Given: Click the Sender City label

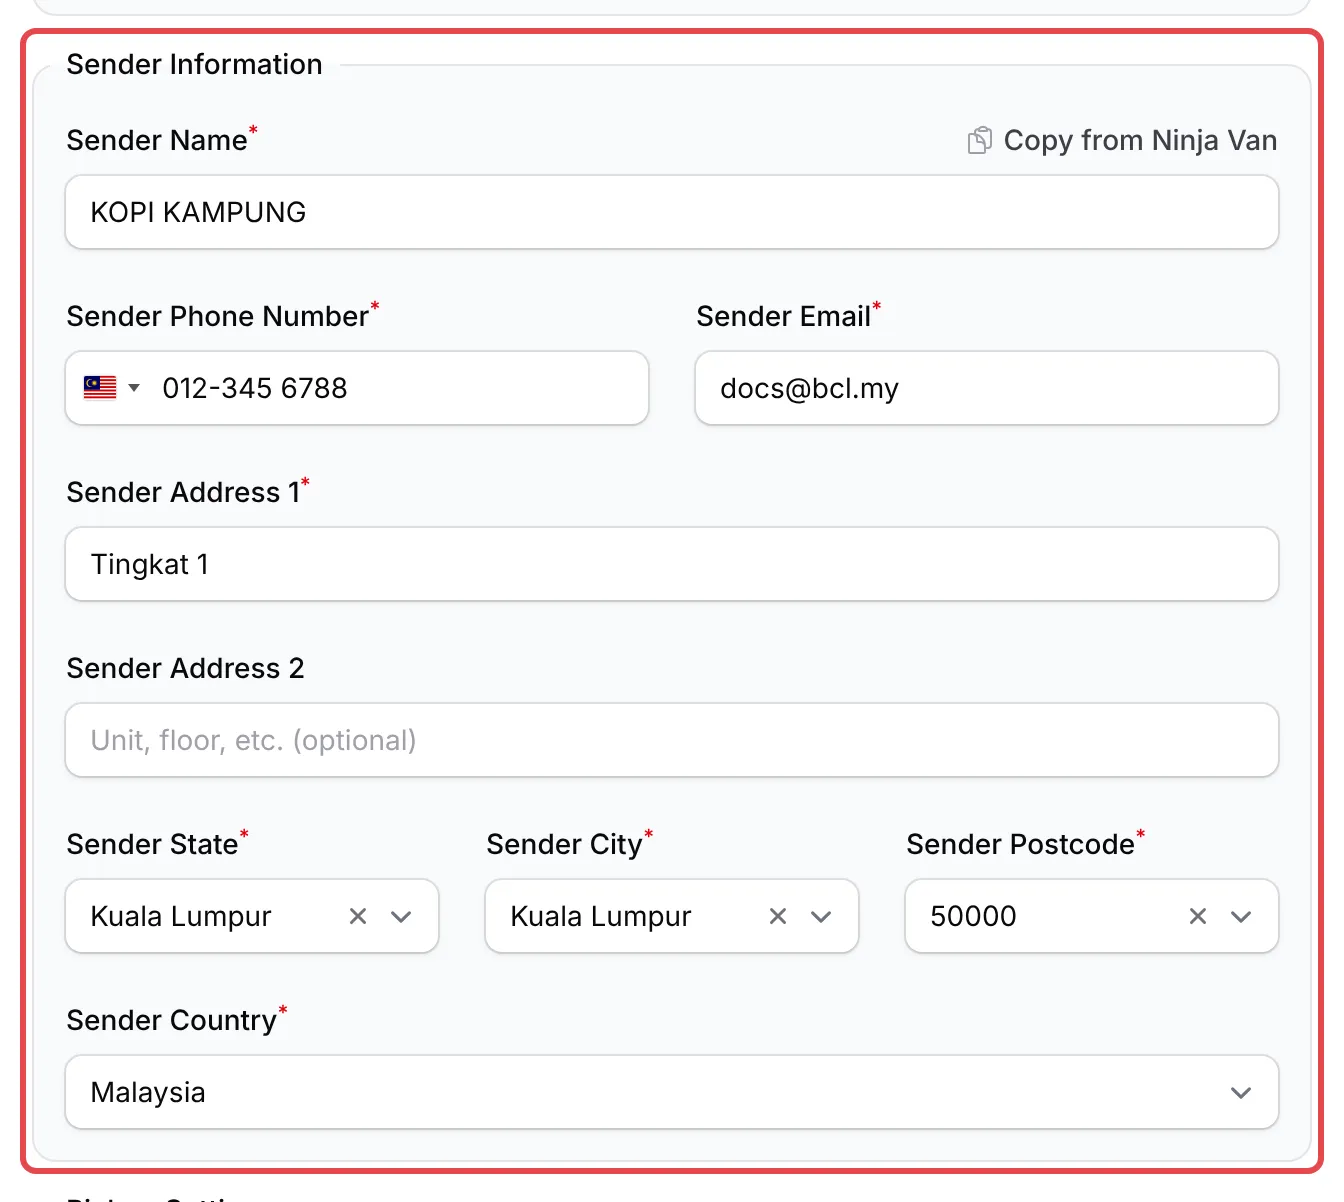Looking at the screenshot, I should 564,844.
